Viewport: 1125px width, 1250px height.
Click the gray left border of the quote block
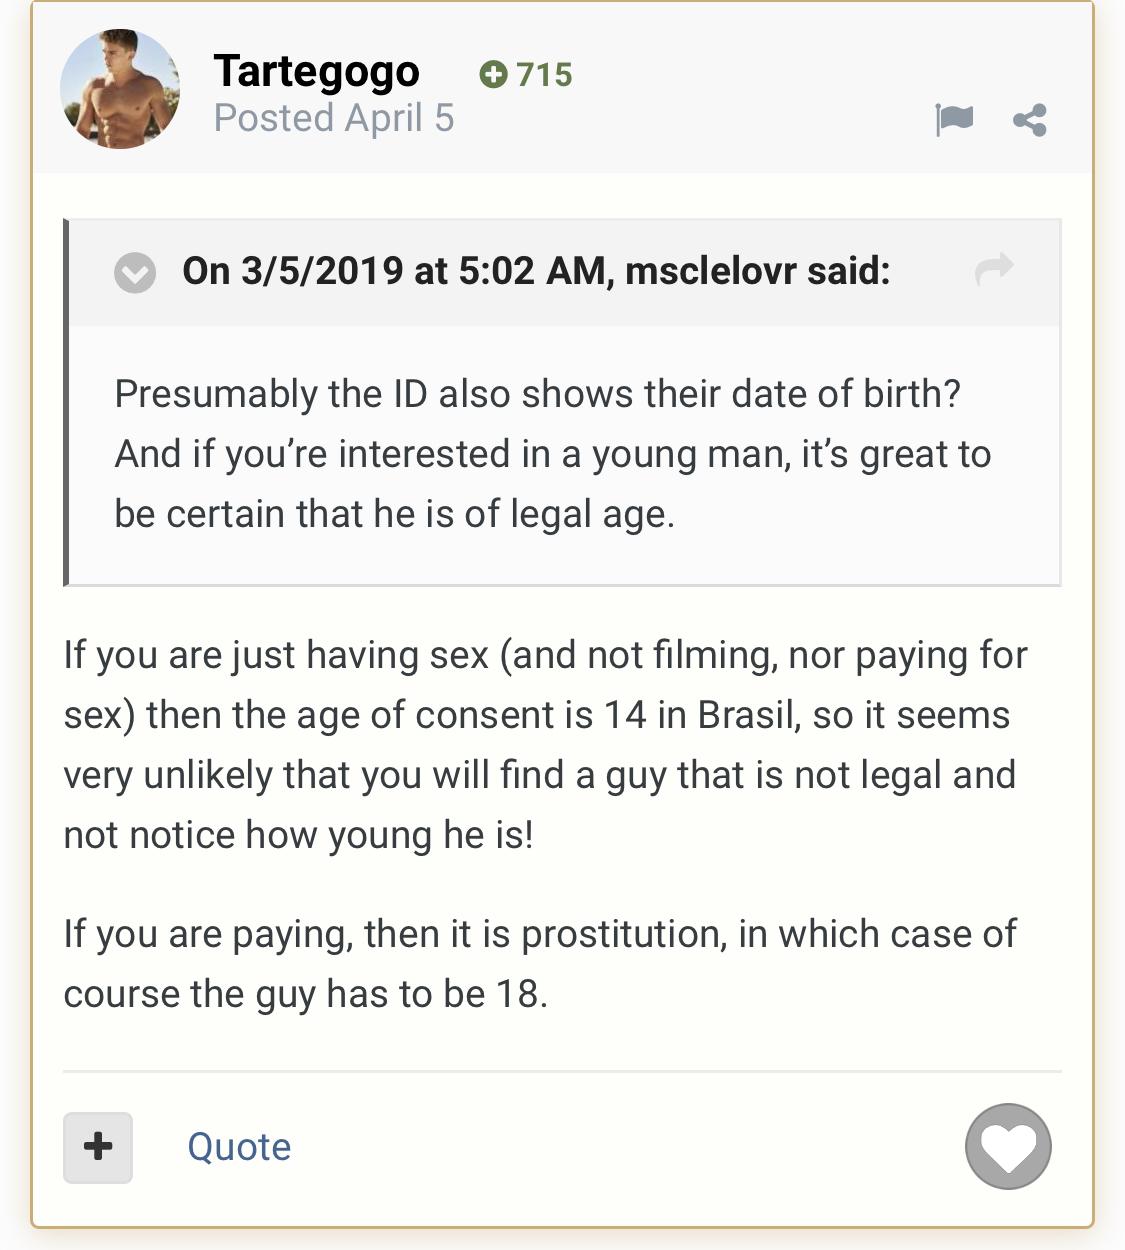(x=66, y=402)
